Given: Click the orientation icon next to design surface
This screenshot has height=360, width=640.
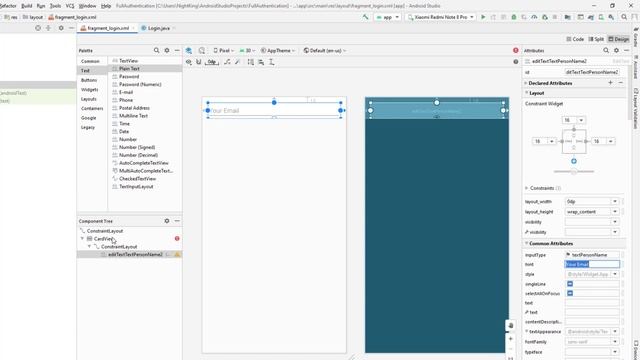Looking at the screenshot, I should click(x=202, y=51).
